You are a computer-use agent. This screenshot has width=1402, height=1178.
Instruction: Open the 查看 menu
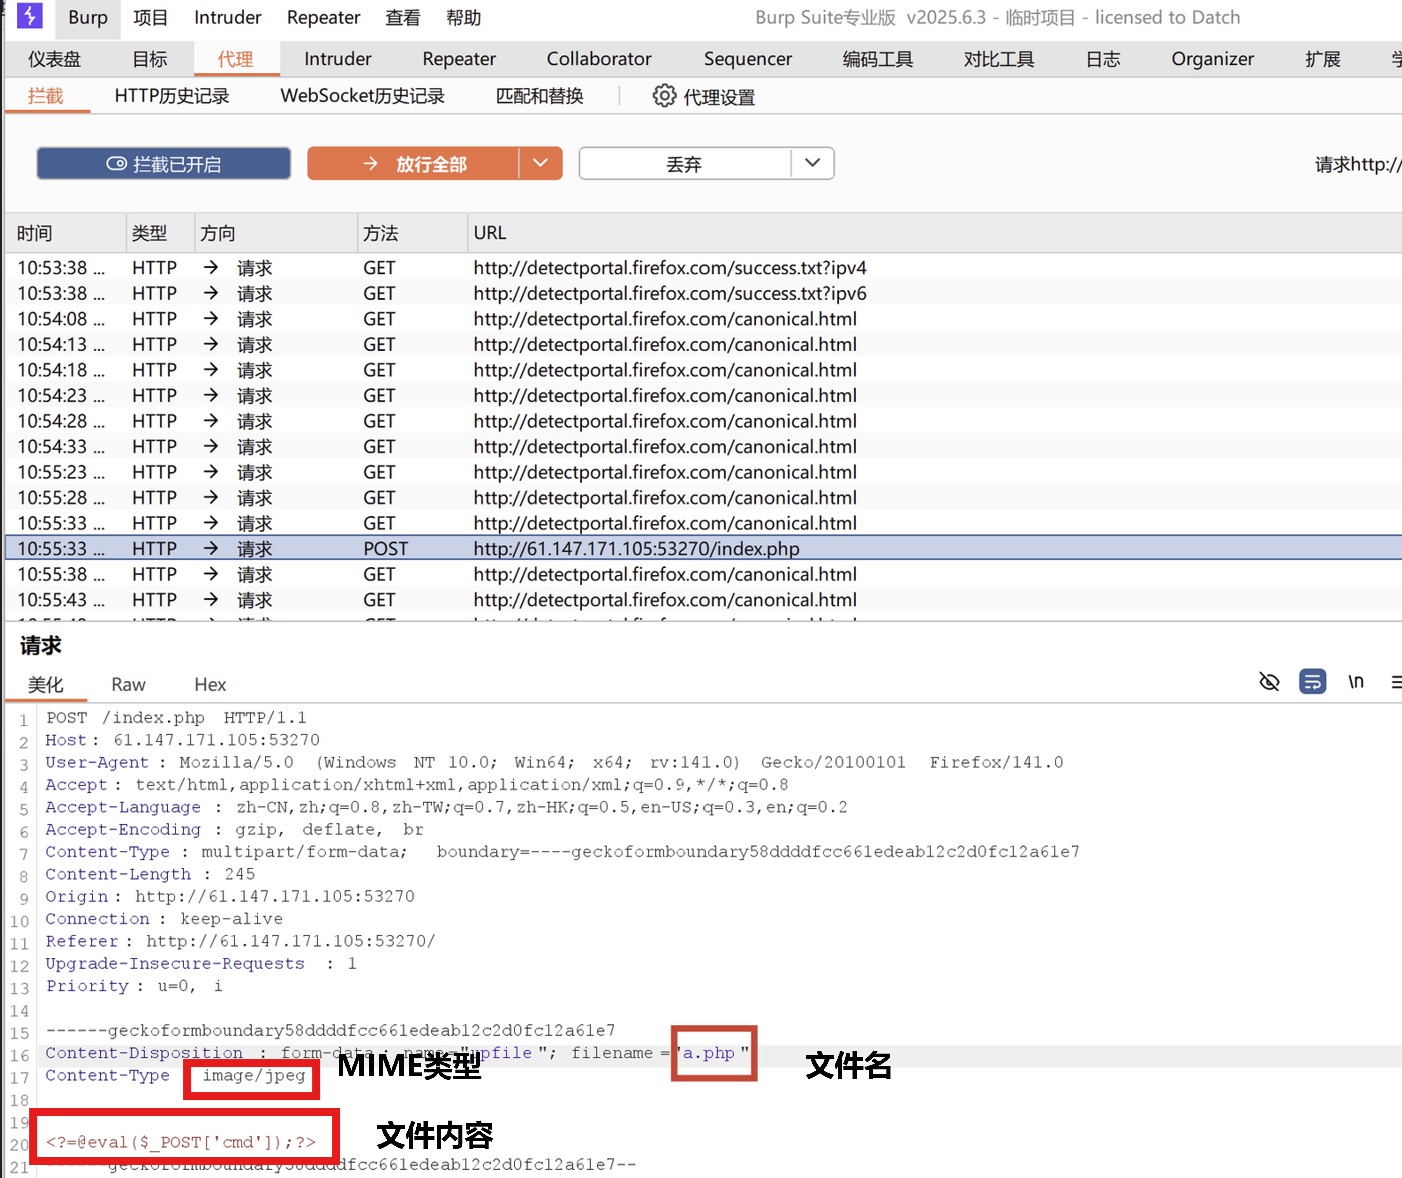(x=403, y=17)
